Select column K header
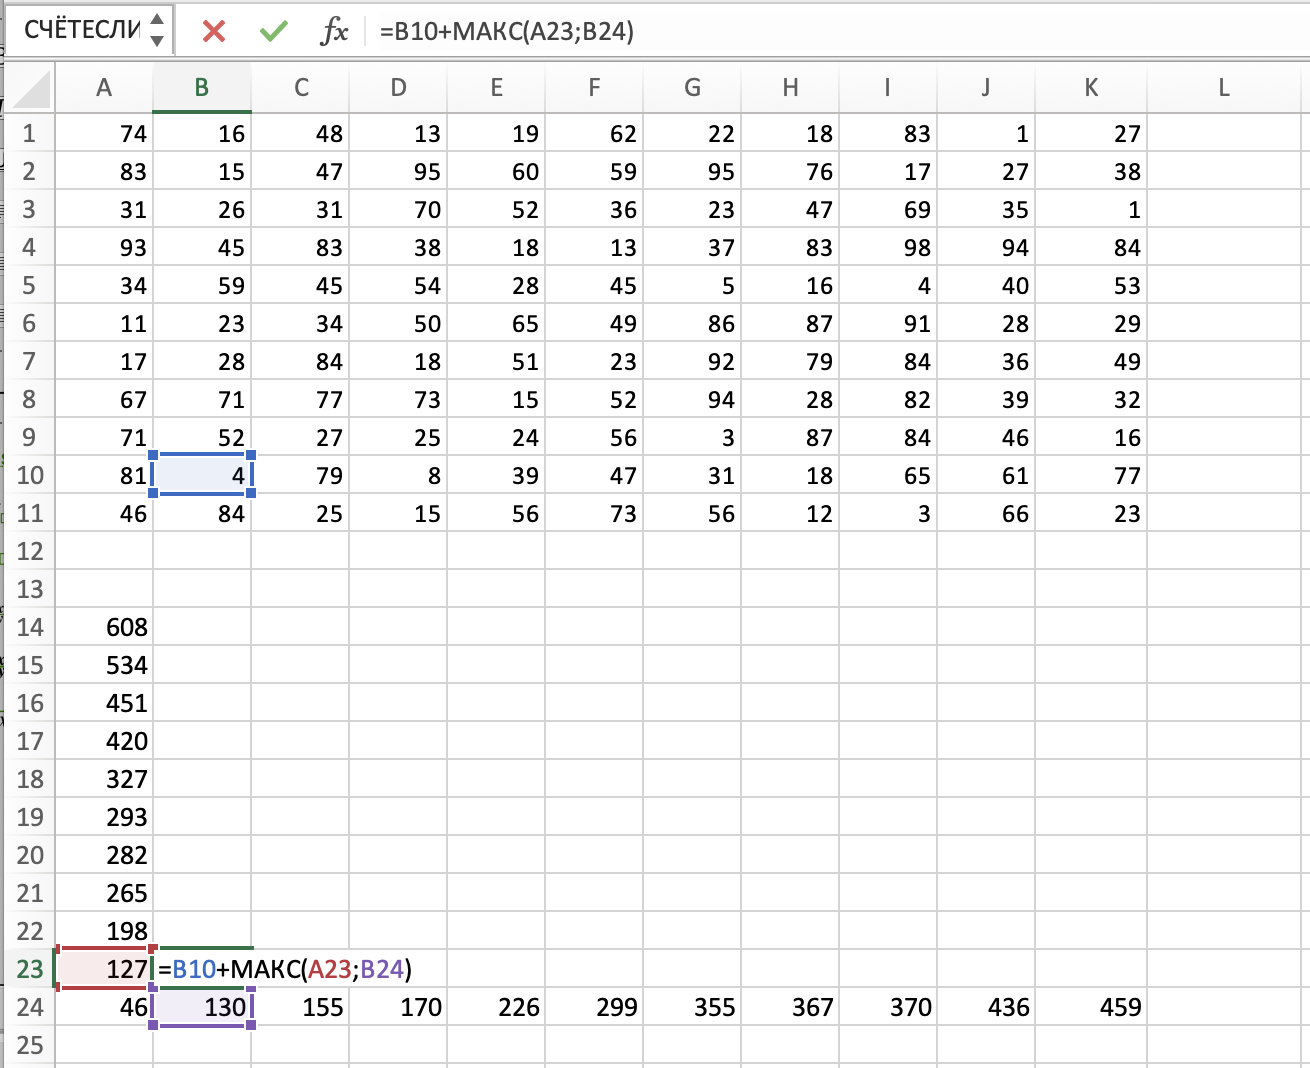 coord(1091,88)
